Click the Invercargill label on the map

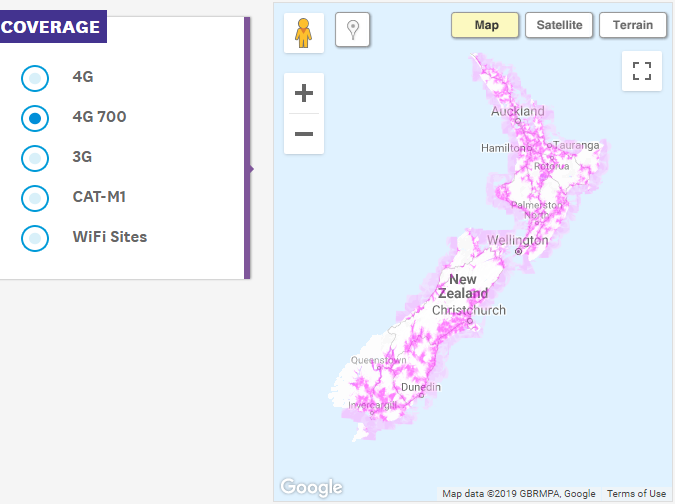coord(372,405)
